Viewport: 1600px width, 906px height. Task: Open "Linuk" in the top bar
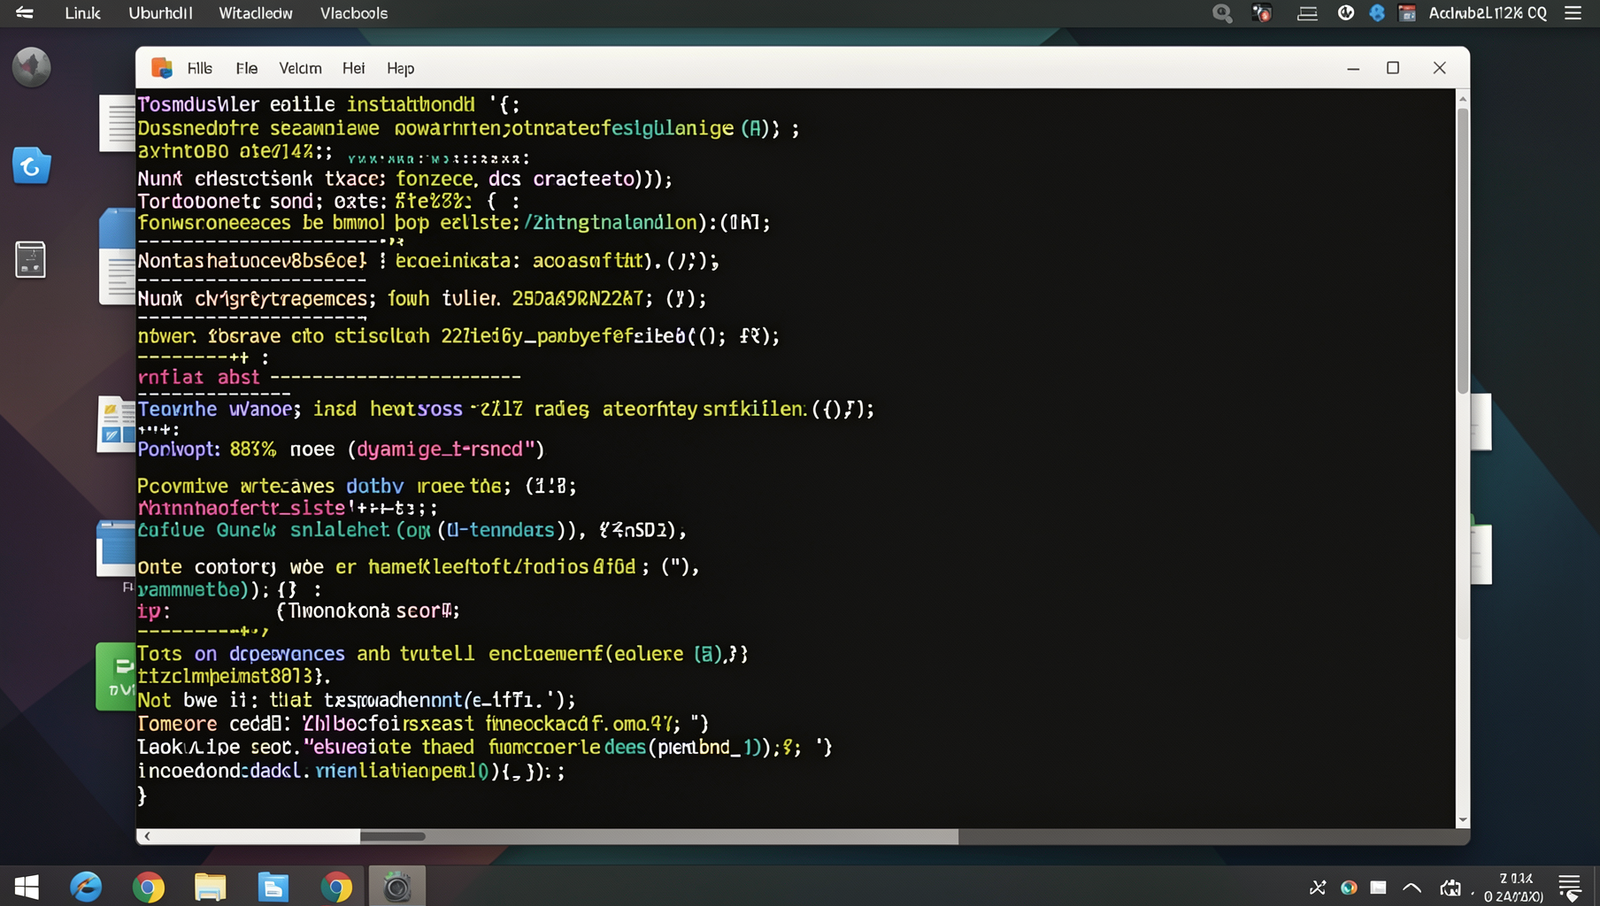83,13
